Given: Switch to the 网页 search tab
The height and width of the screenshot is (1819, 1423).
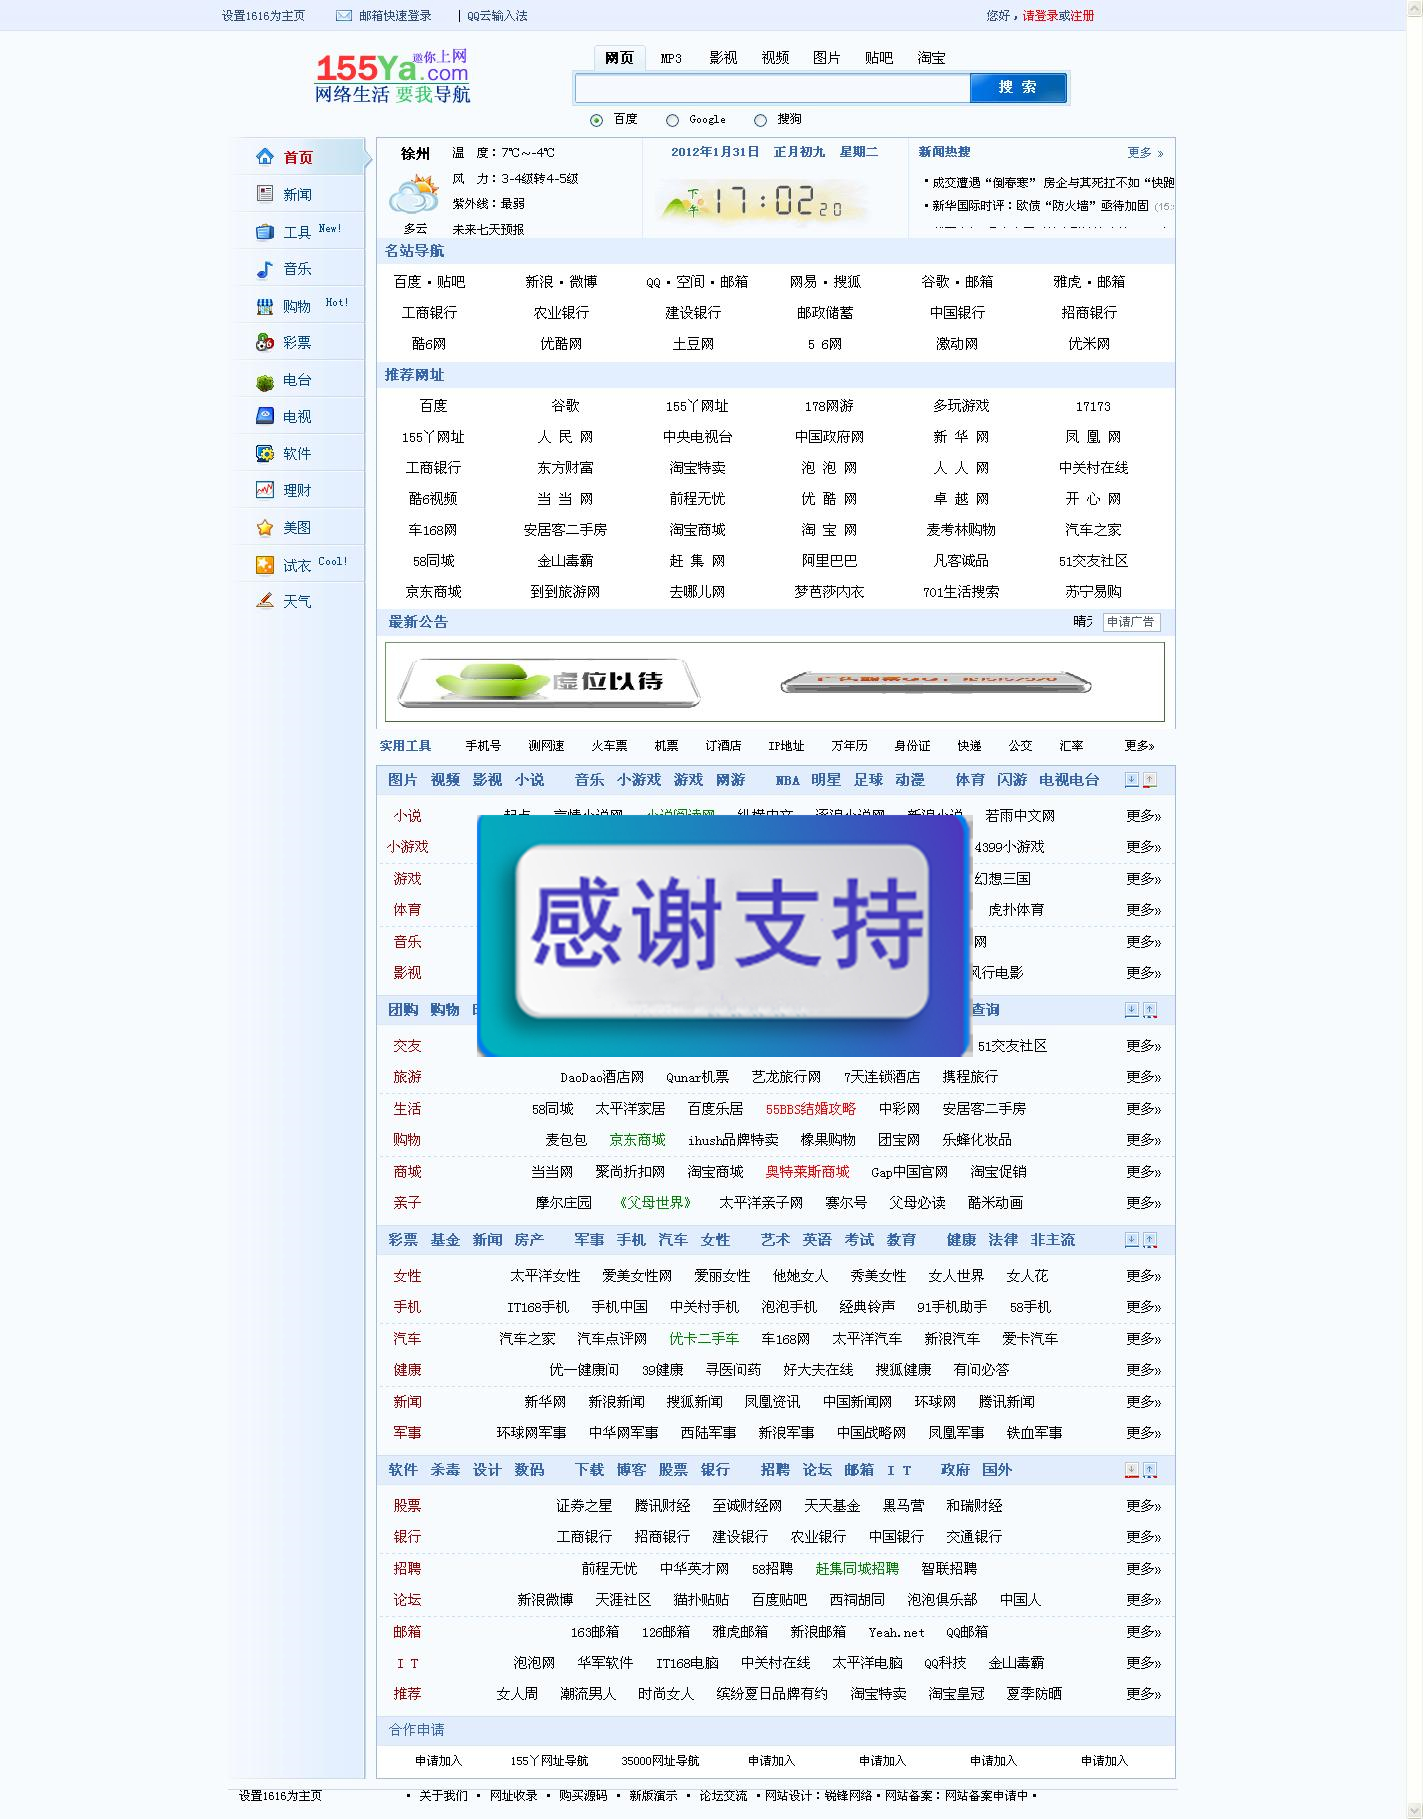Looking at the screenshot, I should pos(619,58).
